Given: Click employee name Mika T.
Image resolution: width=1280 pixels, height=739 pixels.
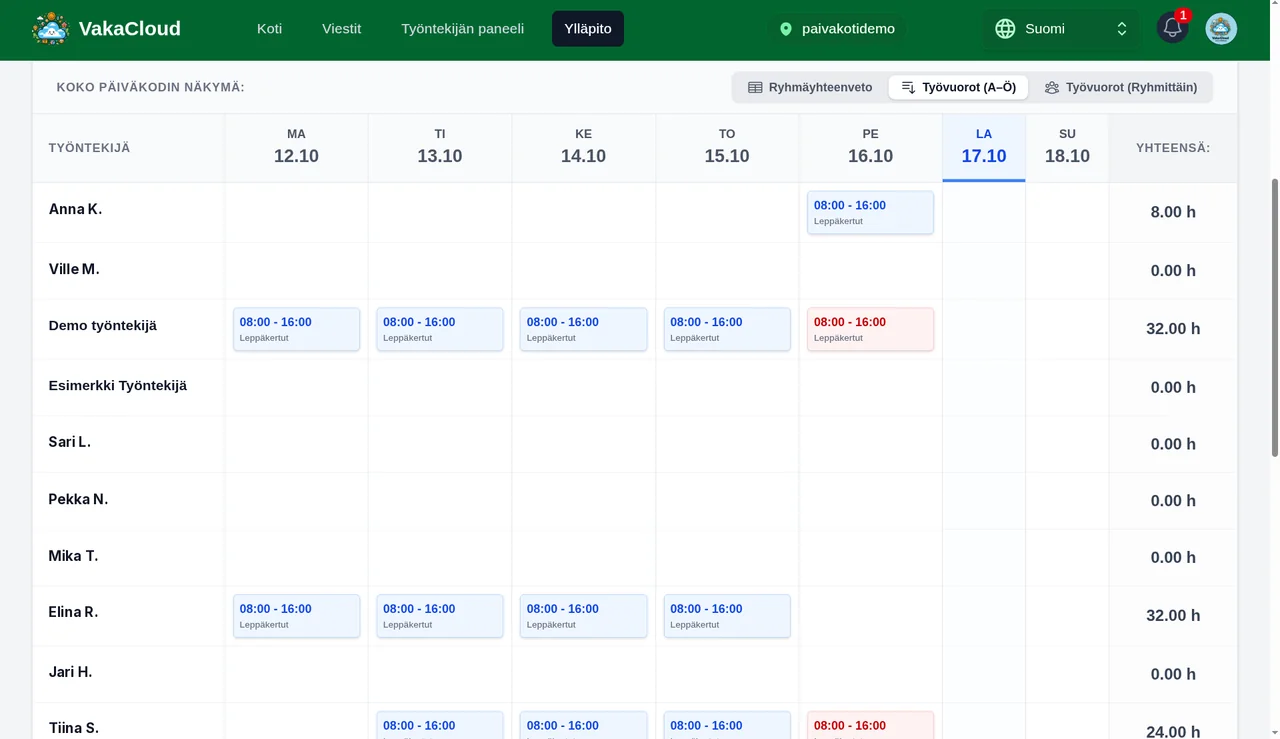Looking at the screenshot, I should coord(73,556).
